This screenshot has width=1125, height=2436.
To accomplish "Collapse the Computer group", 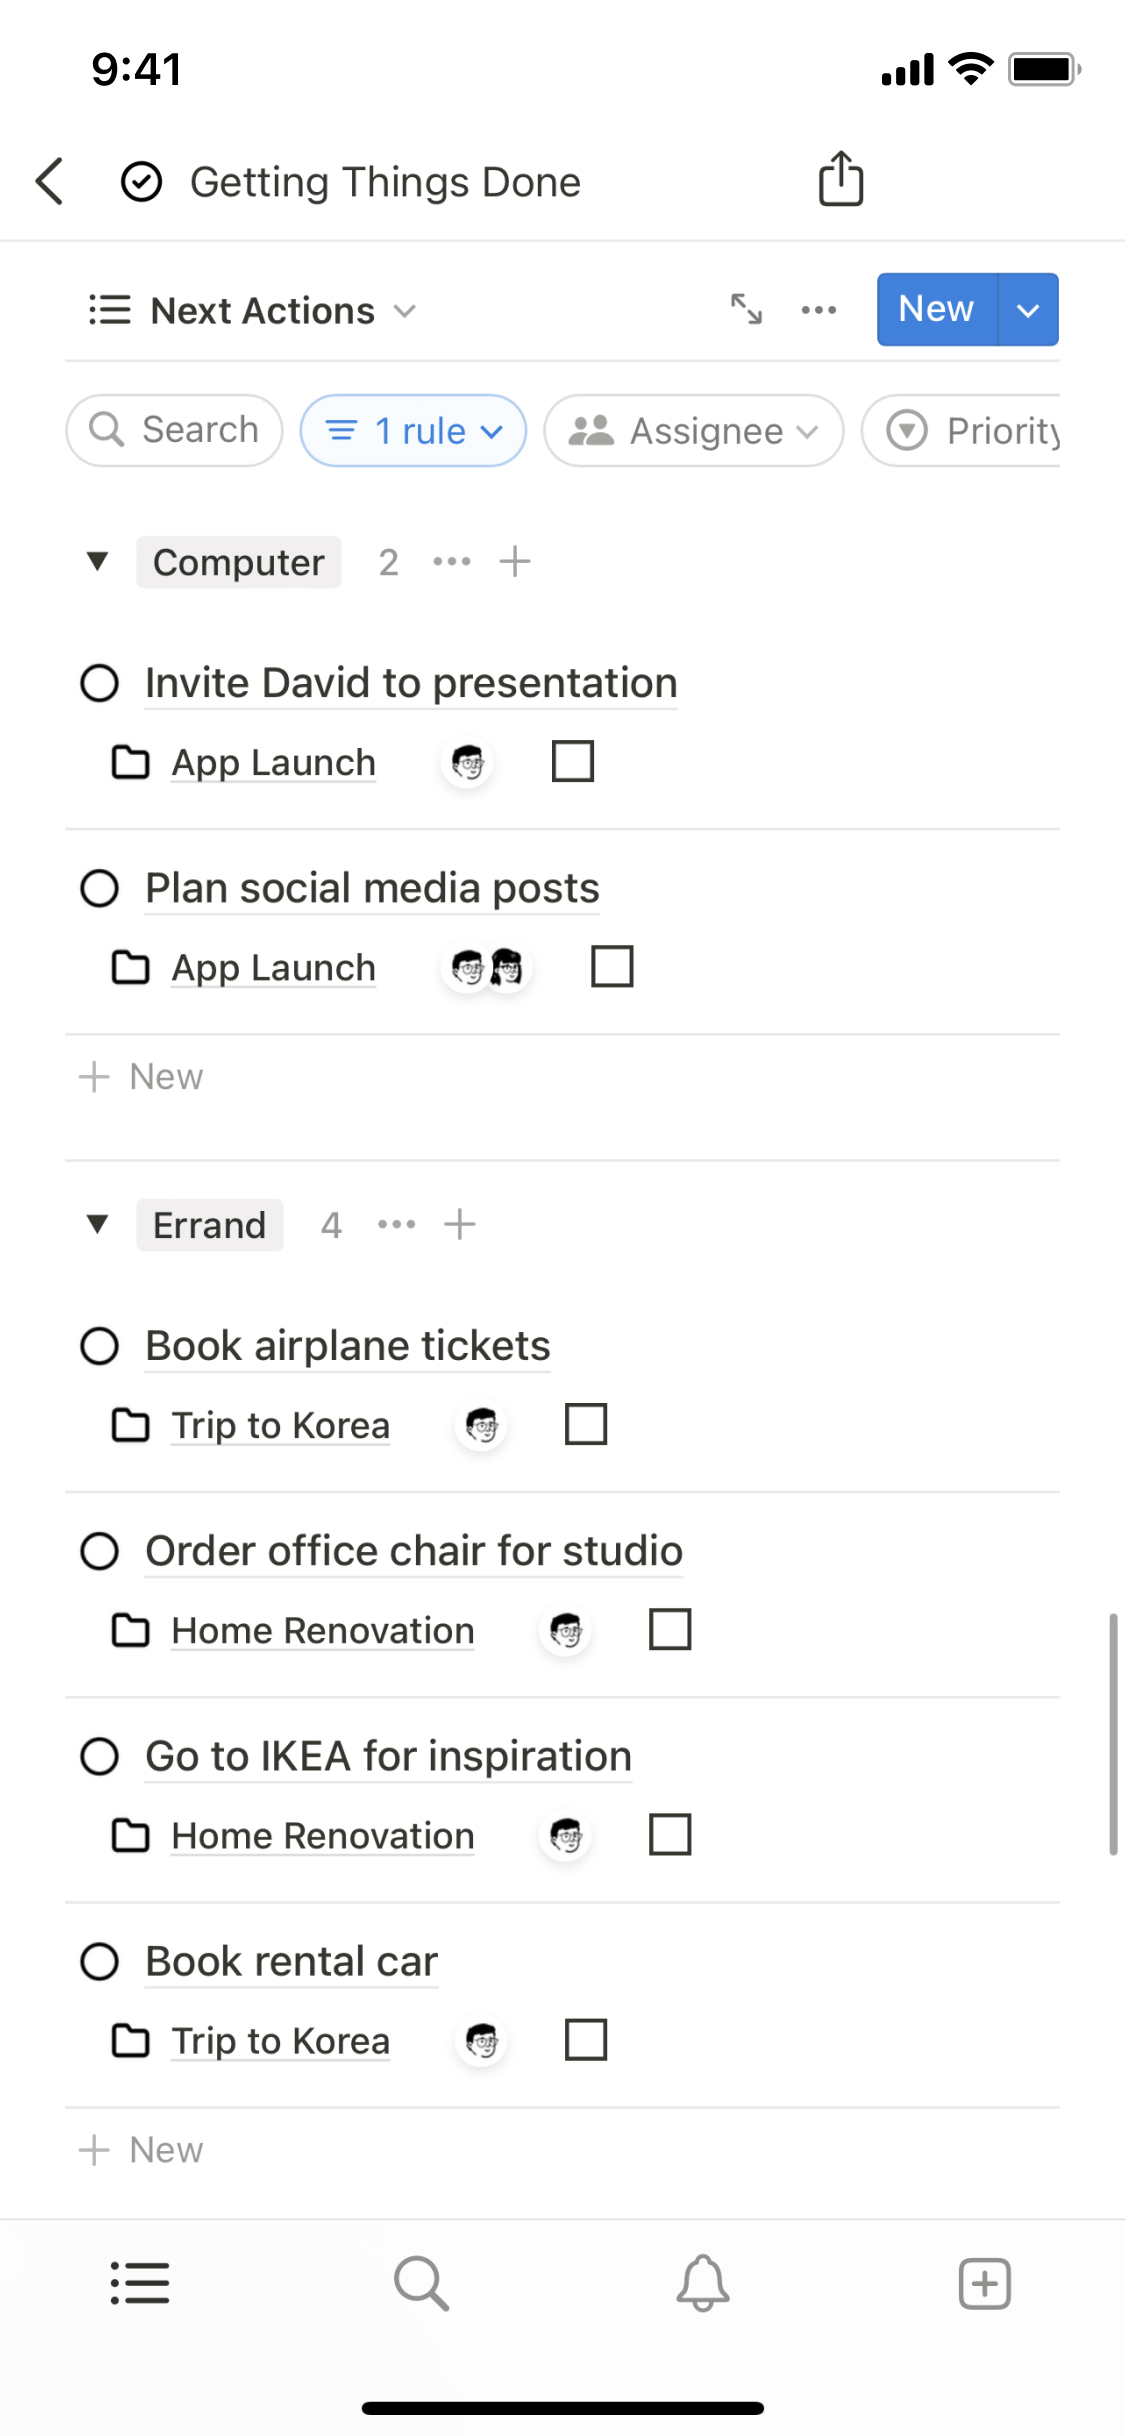I will (97, 561).
